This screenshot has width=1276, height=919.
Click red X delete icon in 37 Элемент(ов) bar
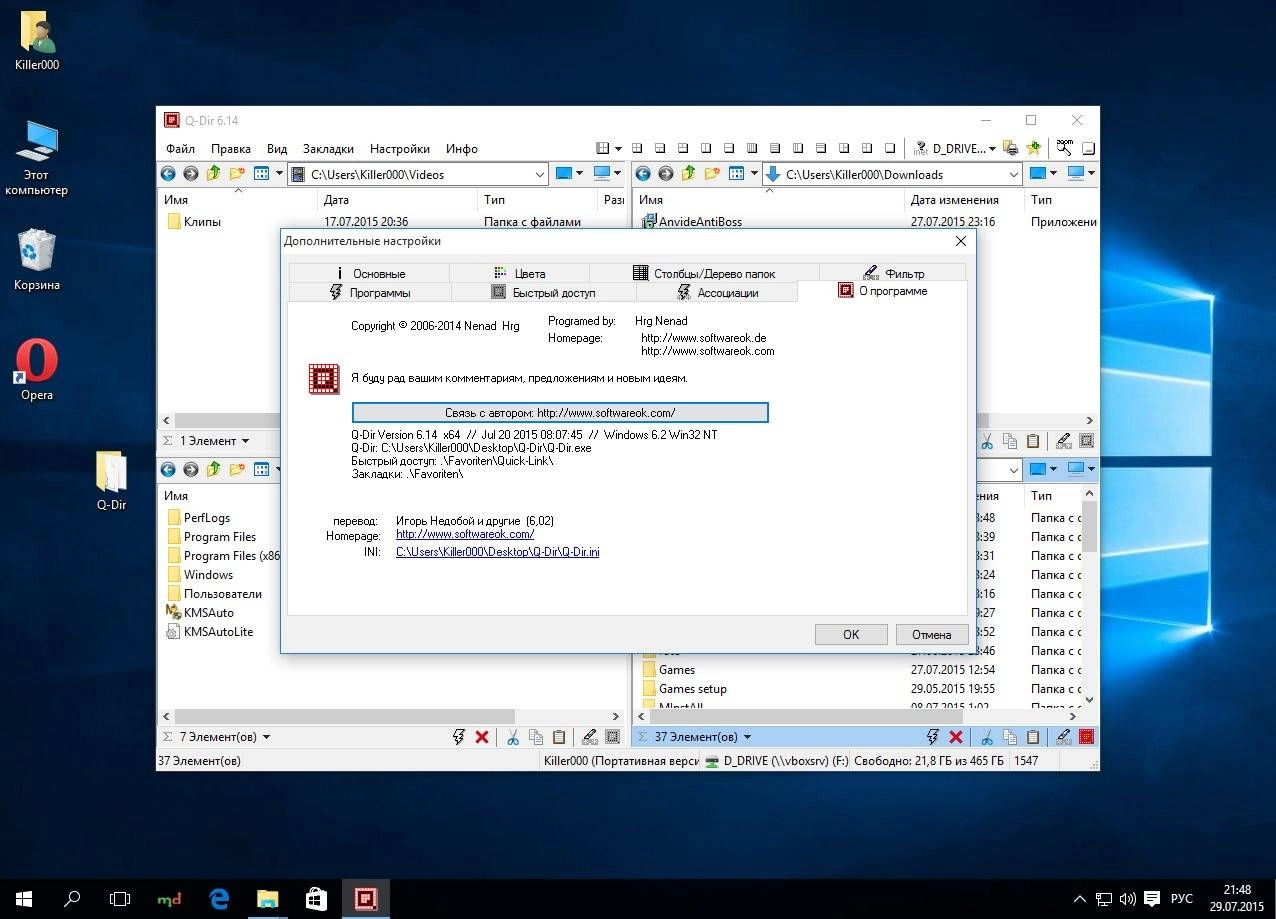956,737
